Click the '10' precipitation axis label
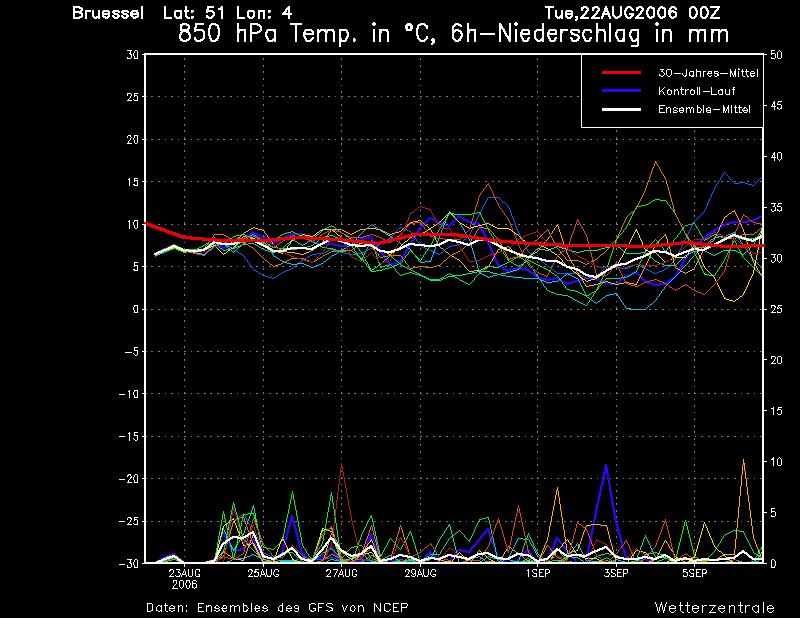This screenshot has height=618, width=800. [776, 462]
